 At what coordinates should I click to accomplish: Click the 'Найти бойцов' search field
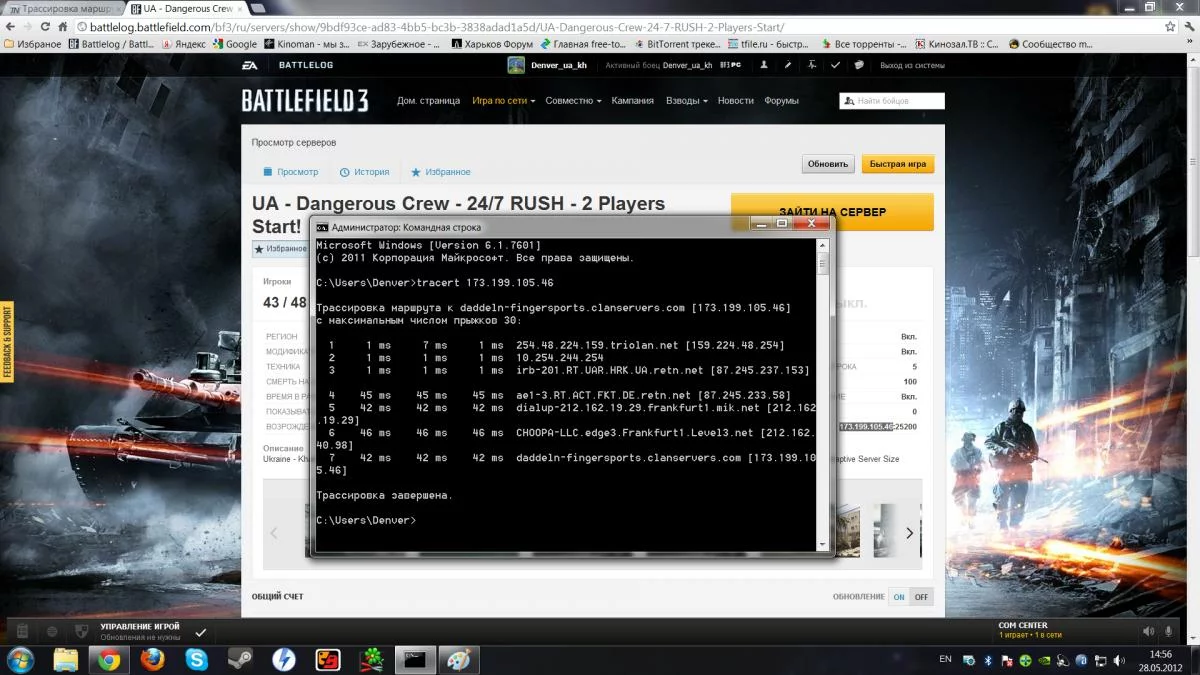[x=892, y=101]
